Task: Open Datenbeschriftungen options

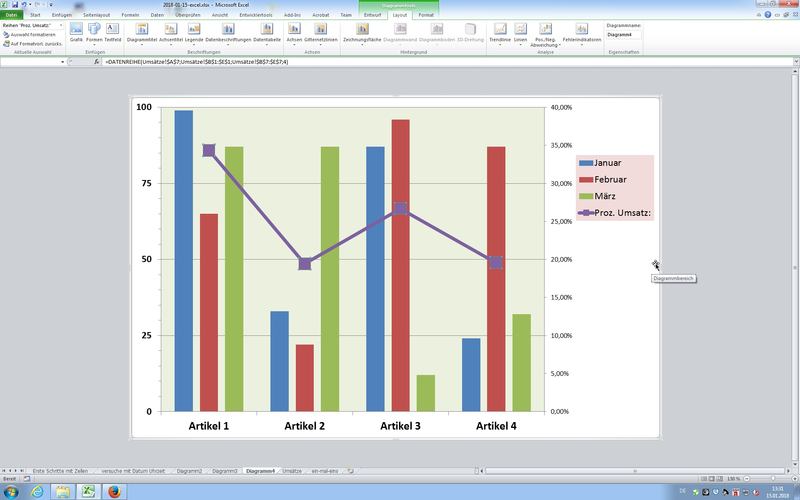Action: click(x=228, y=33)
